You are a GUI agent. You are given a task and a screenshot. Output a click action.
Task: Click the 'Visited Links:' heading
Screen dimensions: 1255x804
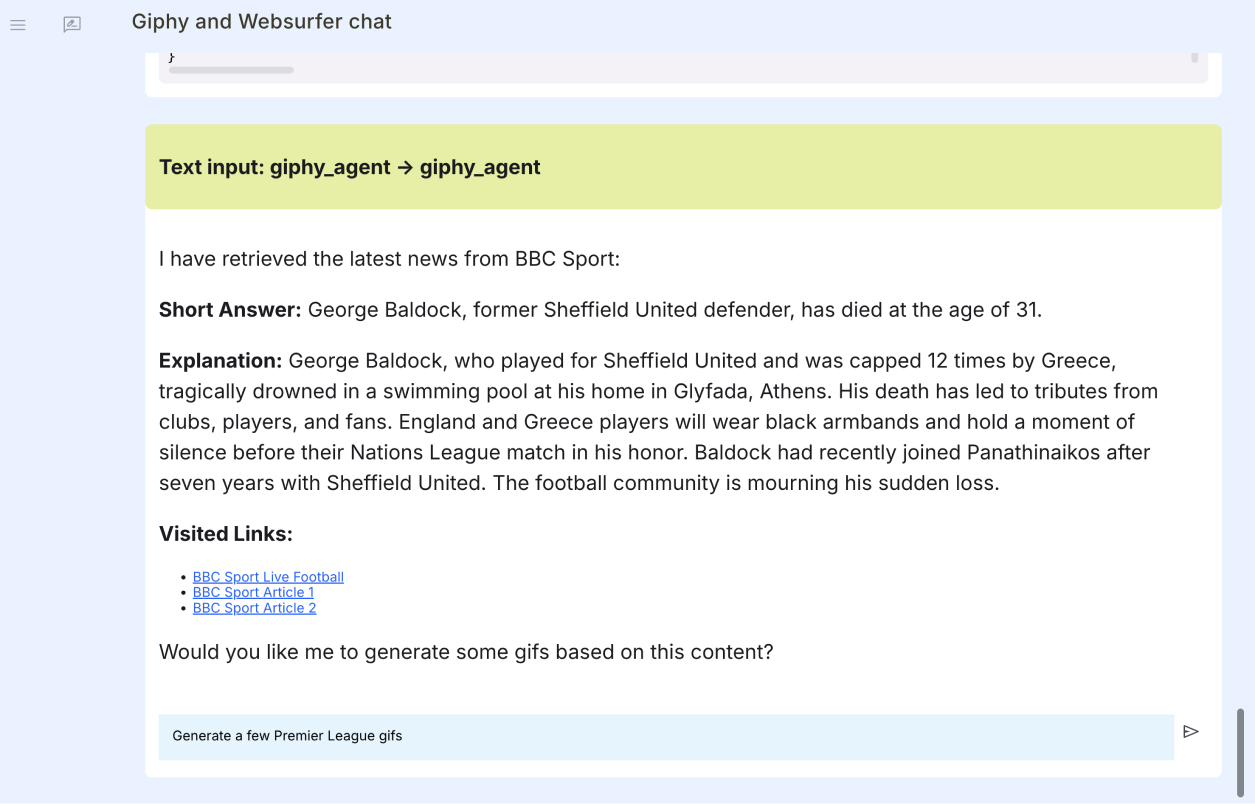pyautogui.click(x=226, y=534)
